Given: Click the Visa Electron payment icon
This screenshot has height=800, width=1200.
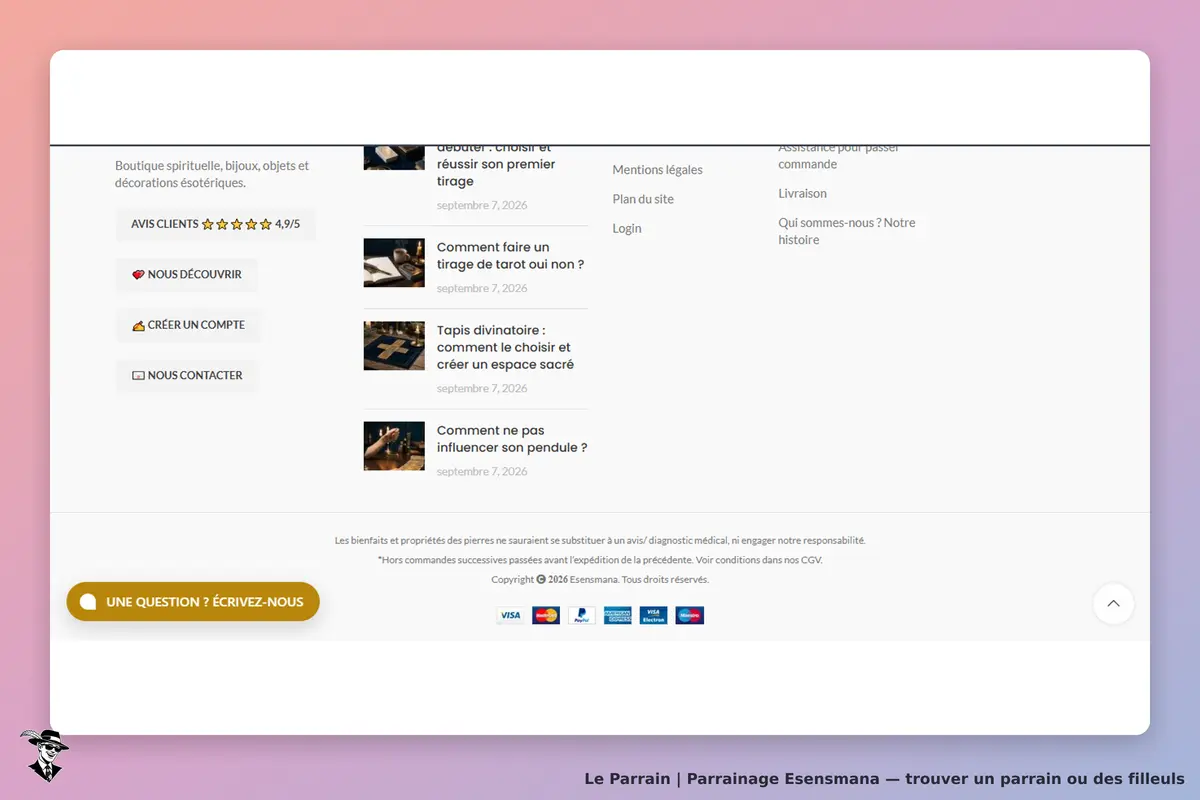Looking at the screenshot, I should click(x=654, y=615).
